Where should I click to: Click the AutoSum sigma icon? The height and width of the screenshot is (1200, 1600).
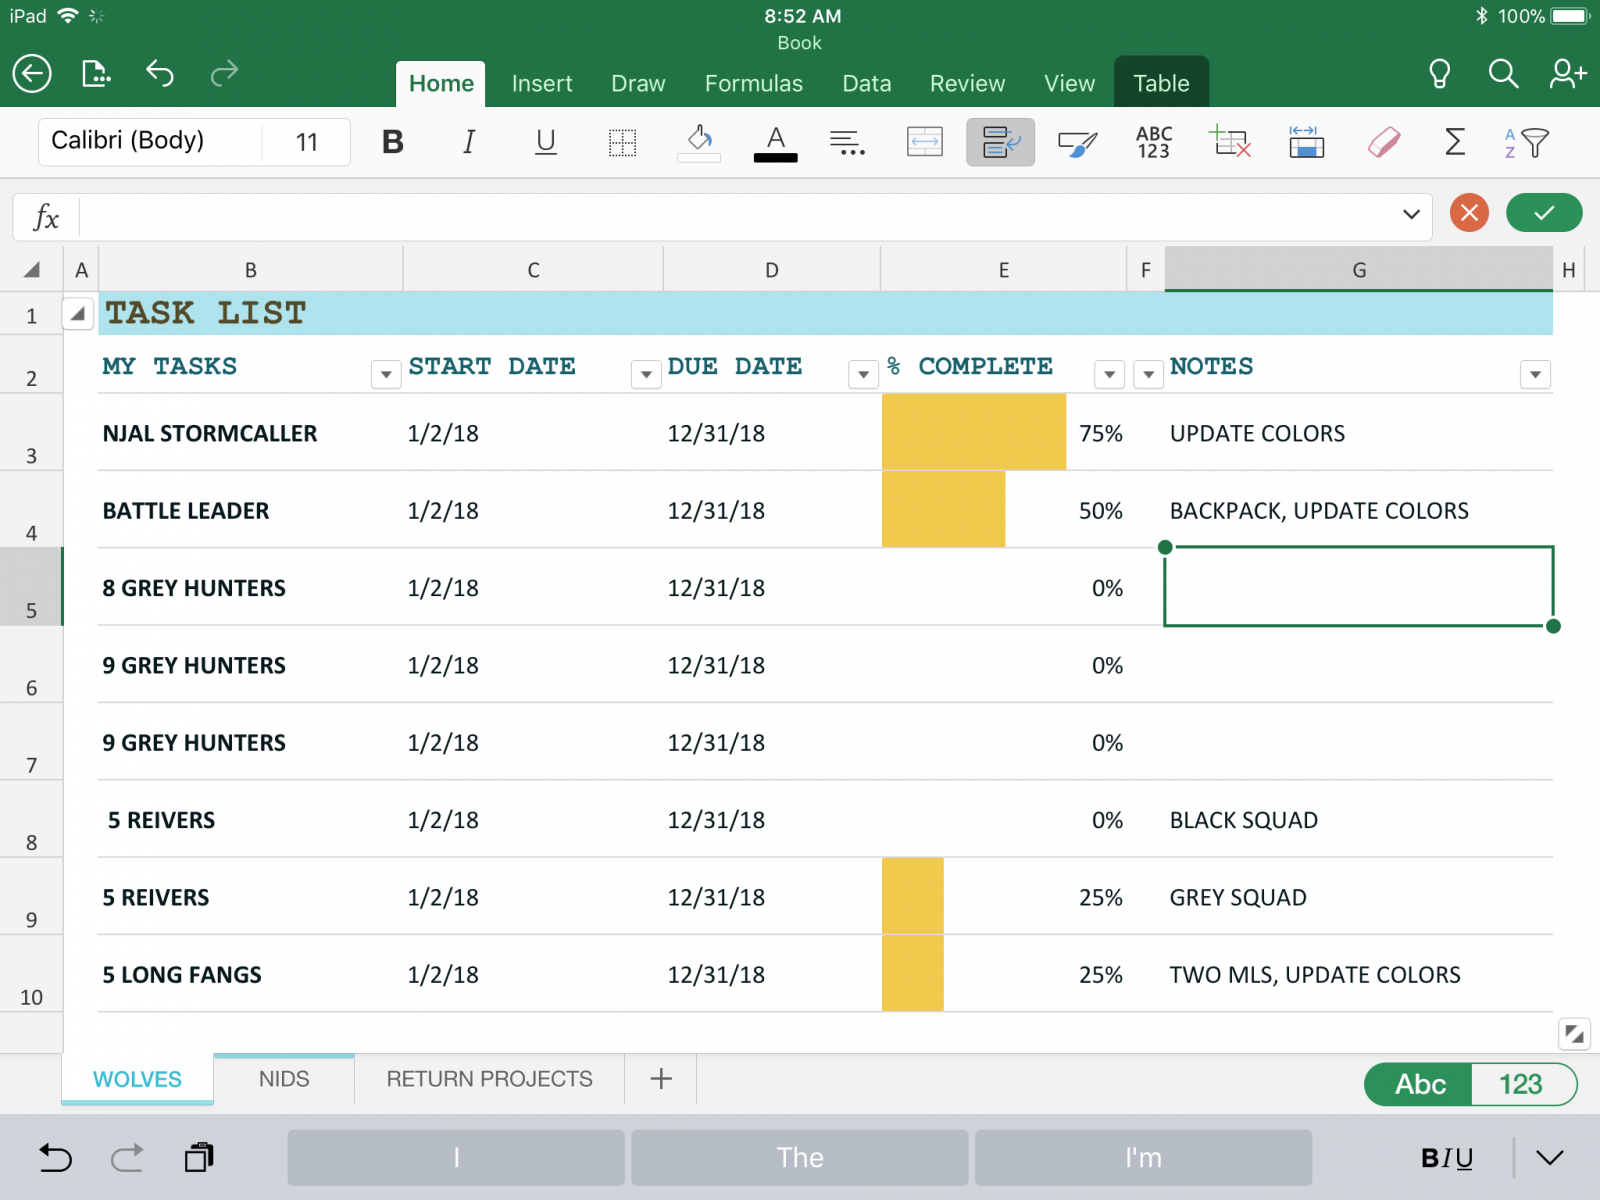1455,142
